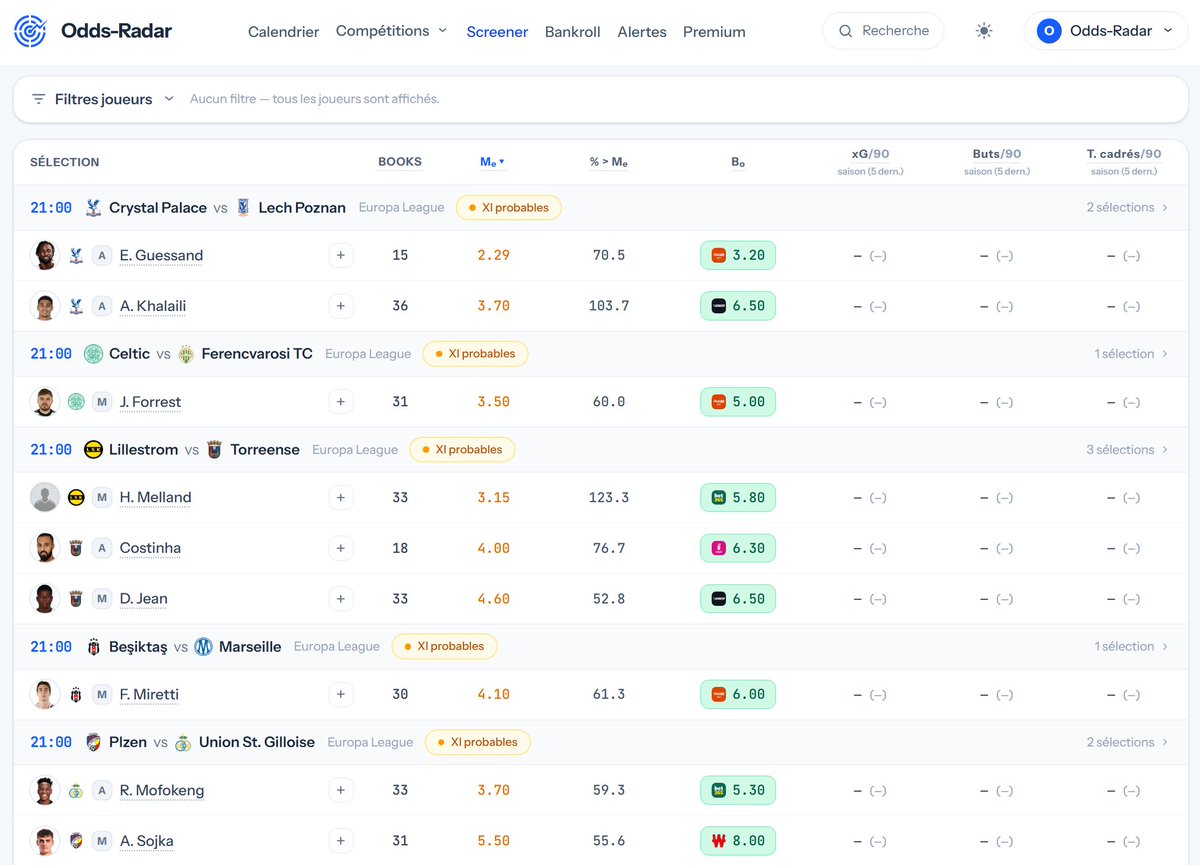Expand the Filtres joueurs panel
Screen dimensions: 1200x865
point(103,99)
